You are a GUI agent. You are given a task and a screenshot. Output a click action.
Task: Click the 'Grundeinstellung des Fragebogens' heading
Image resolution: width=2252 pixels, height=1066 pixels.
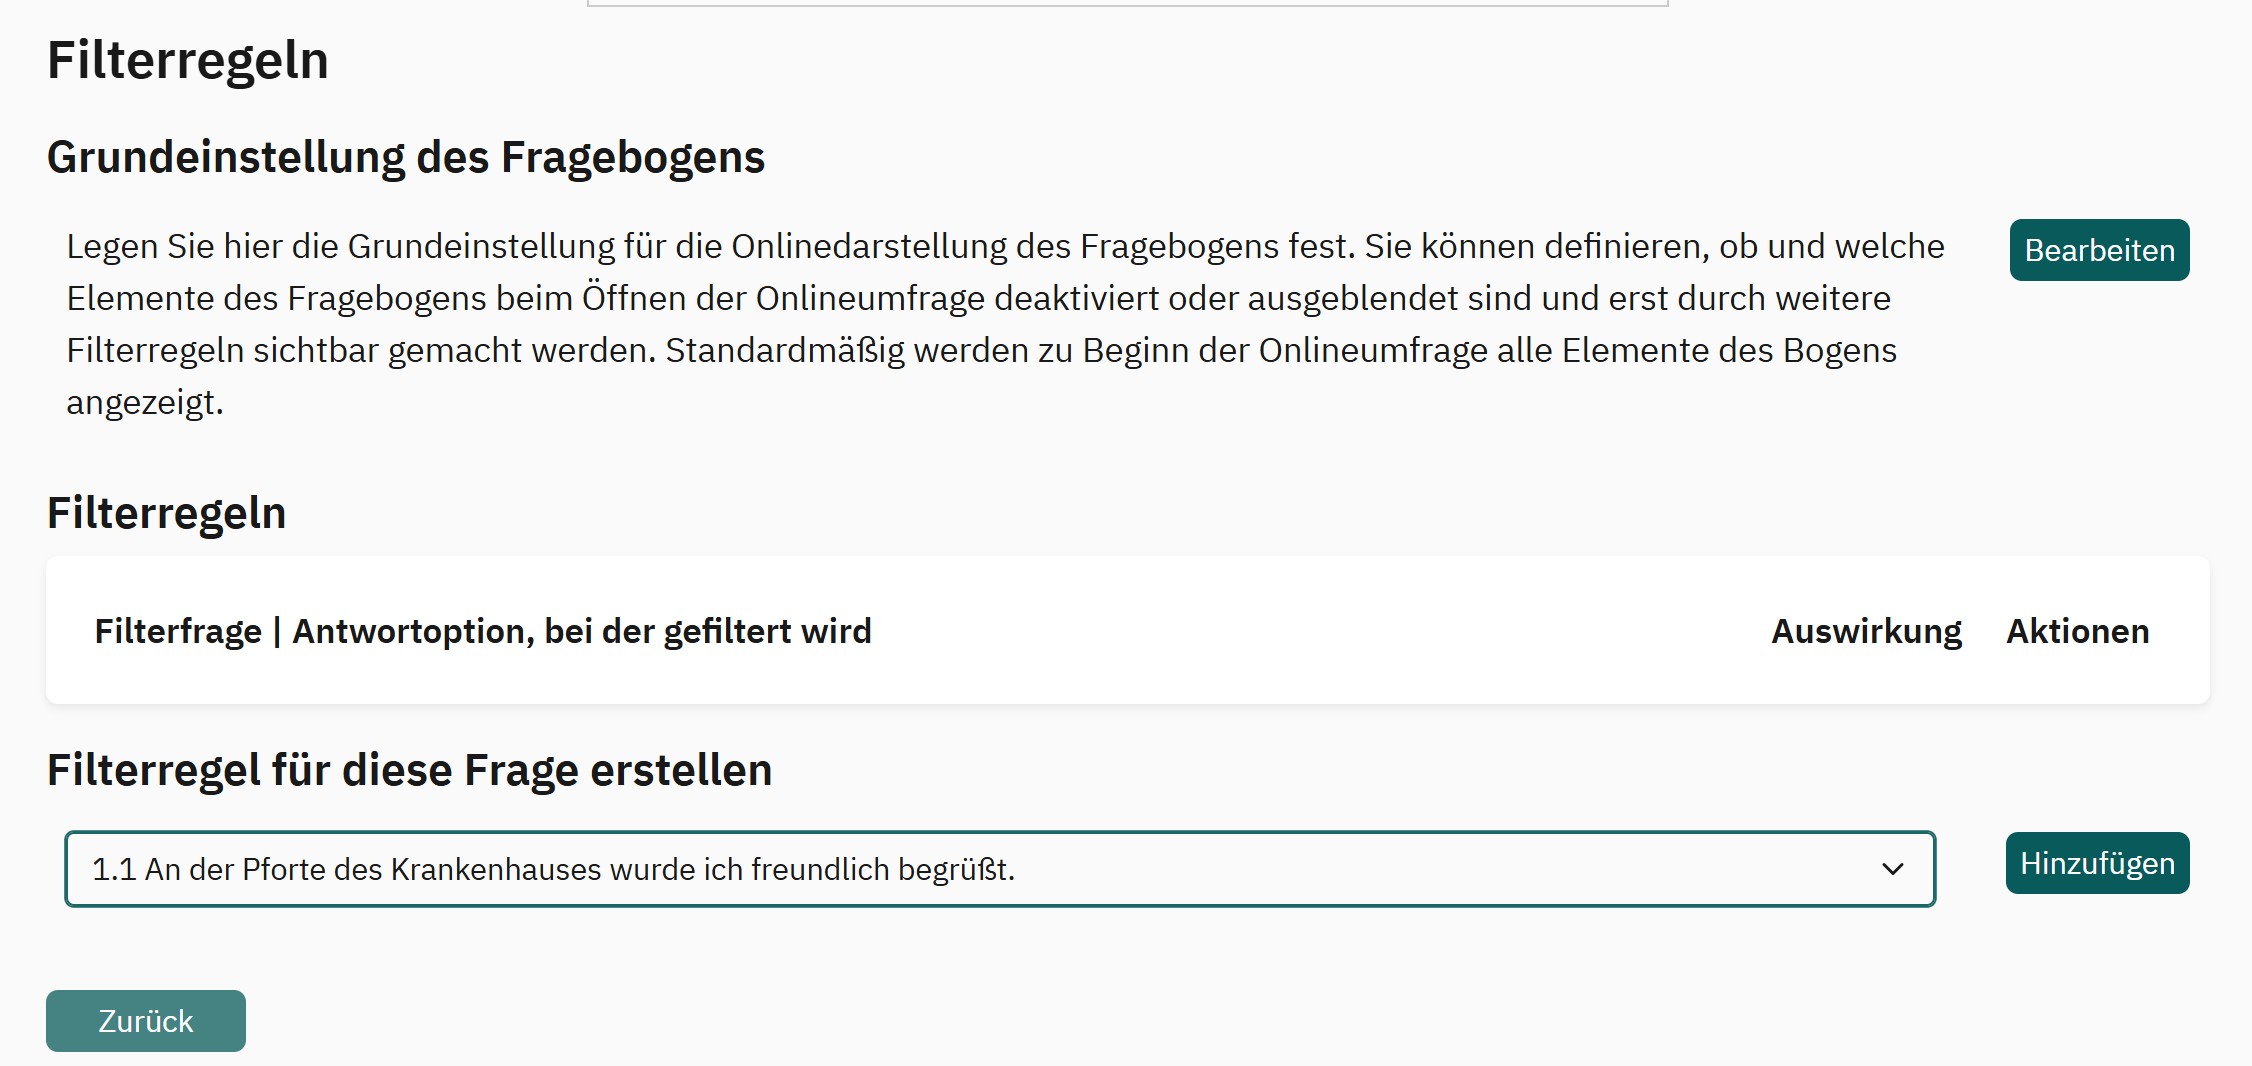click(x=405, y=157)
